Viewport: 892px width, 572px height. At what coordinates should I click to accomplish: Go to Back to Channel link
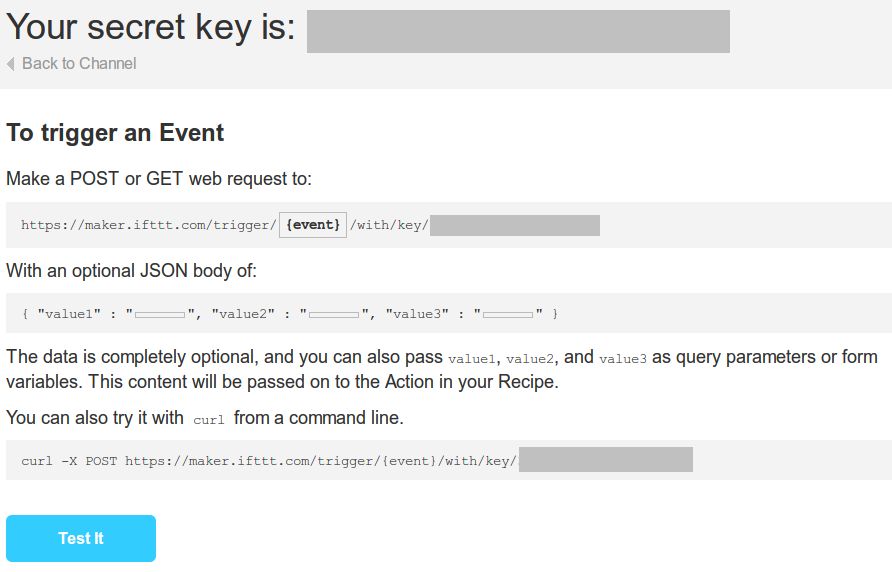tap(79, 64)
